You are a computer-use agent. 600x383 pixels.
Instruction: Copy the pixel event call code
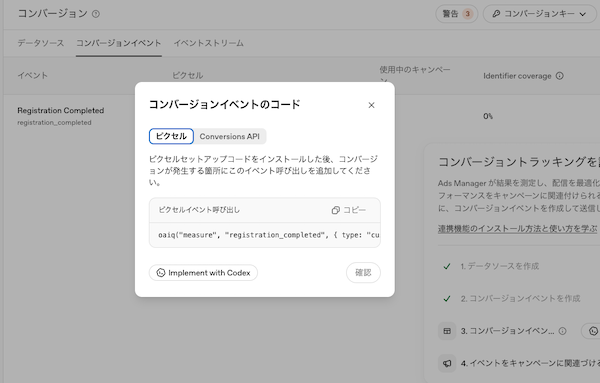click(349, 210)
